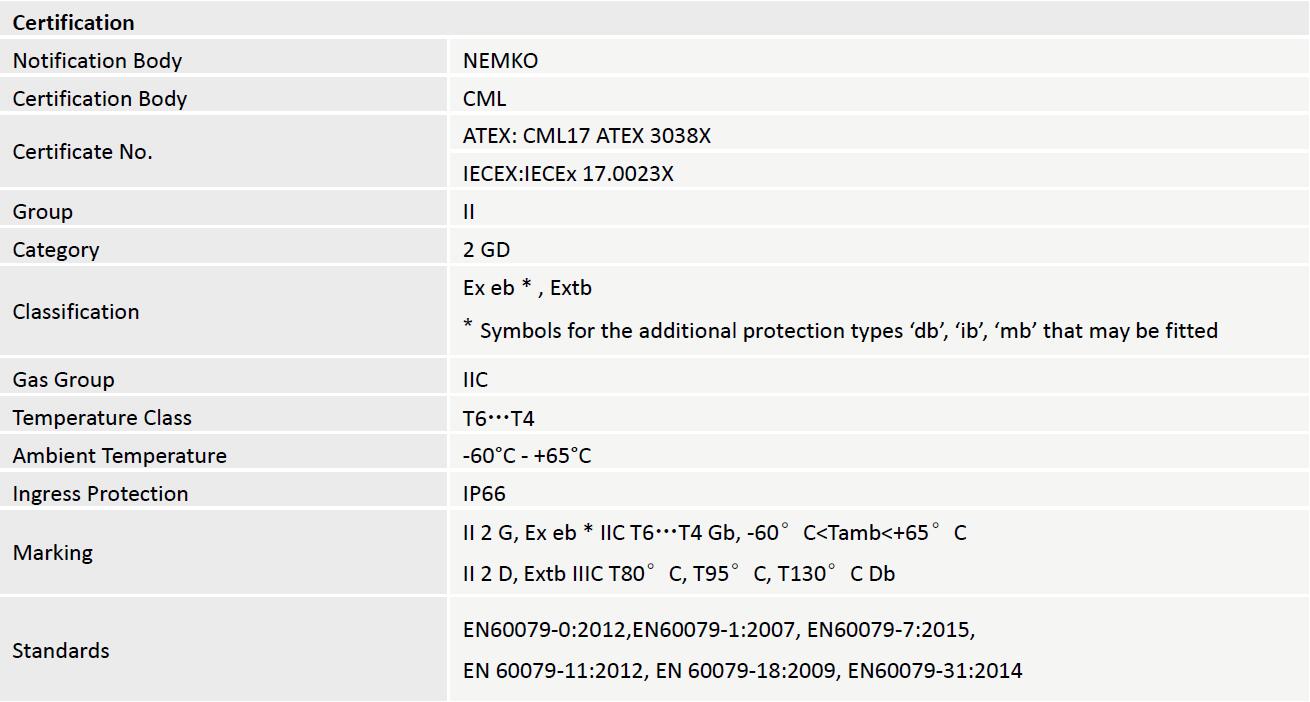Click the EN 60079-11:2012 standards line
This screenshot has height=702, width=1310.
coord(742,670)
